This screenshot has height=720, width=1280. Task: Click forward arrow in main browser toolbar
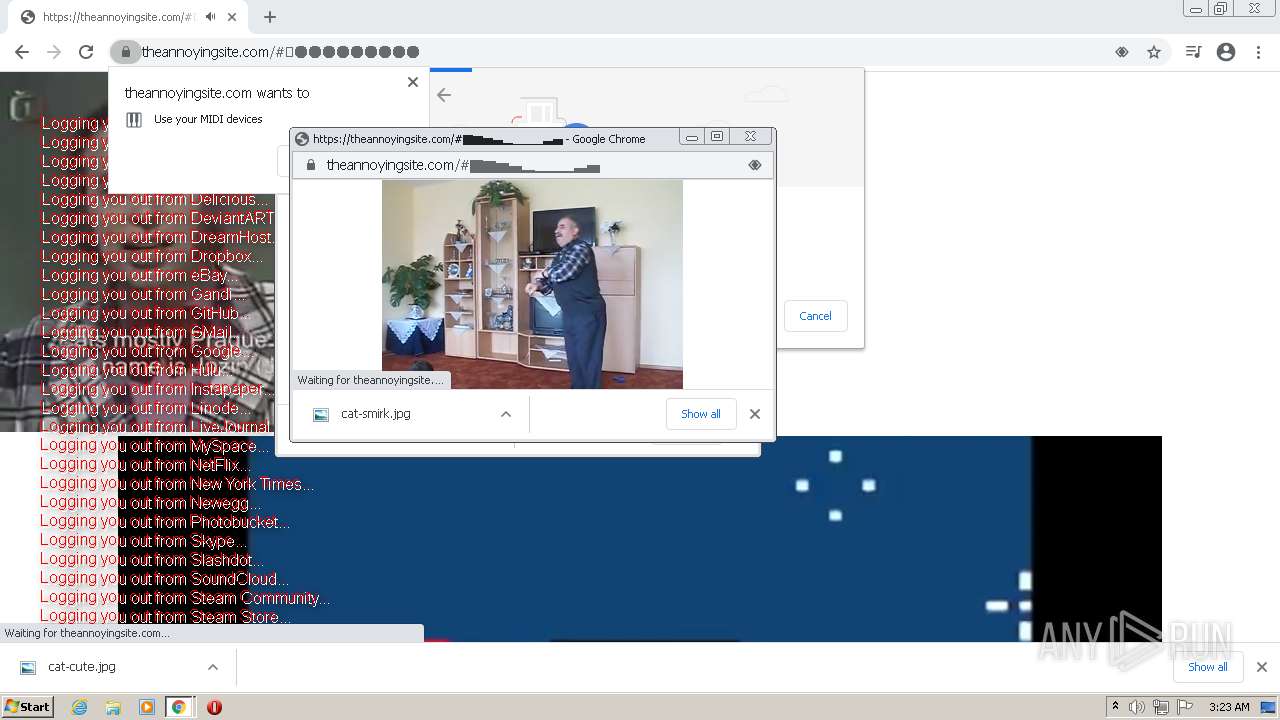click(54, 52)
